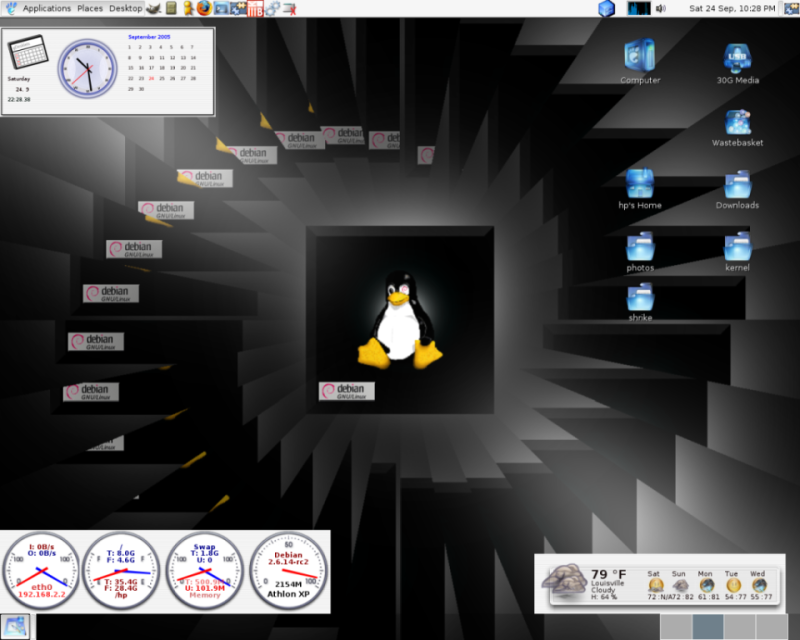Click the force quit window icon
800x640 pixels.
[x=290, y=8]
